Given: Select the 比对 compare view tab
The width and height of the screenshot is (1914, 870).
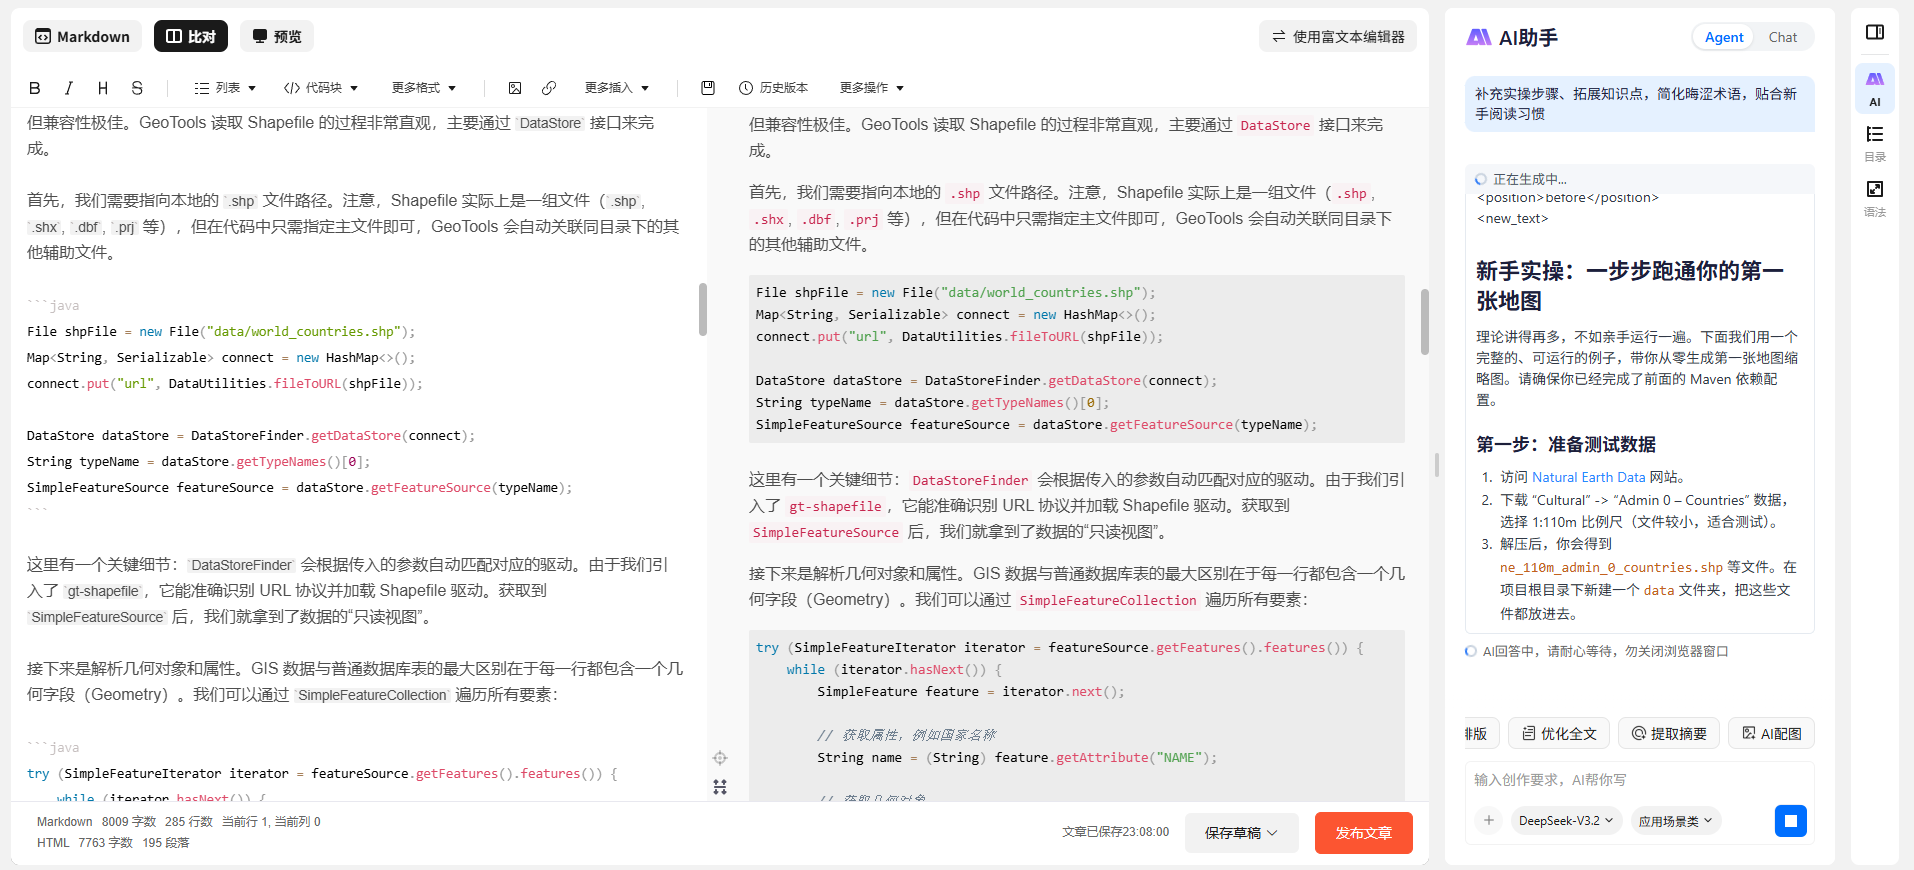Looking at the screenshot, I should point(191,36).
